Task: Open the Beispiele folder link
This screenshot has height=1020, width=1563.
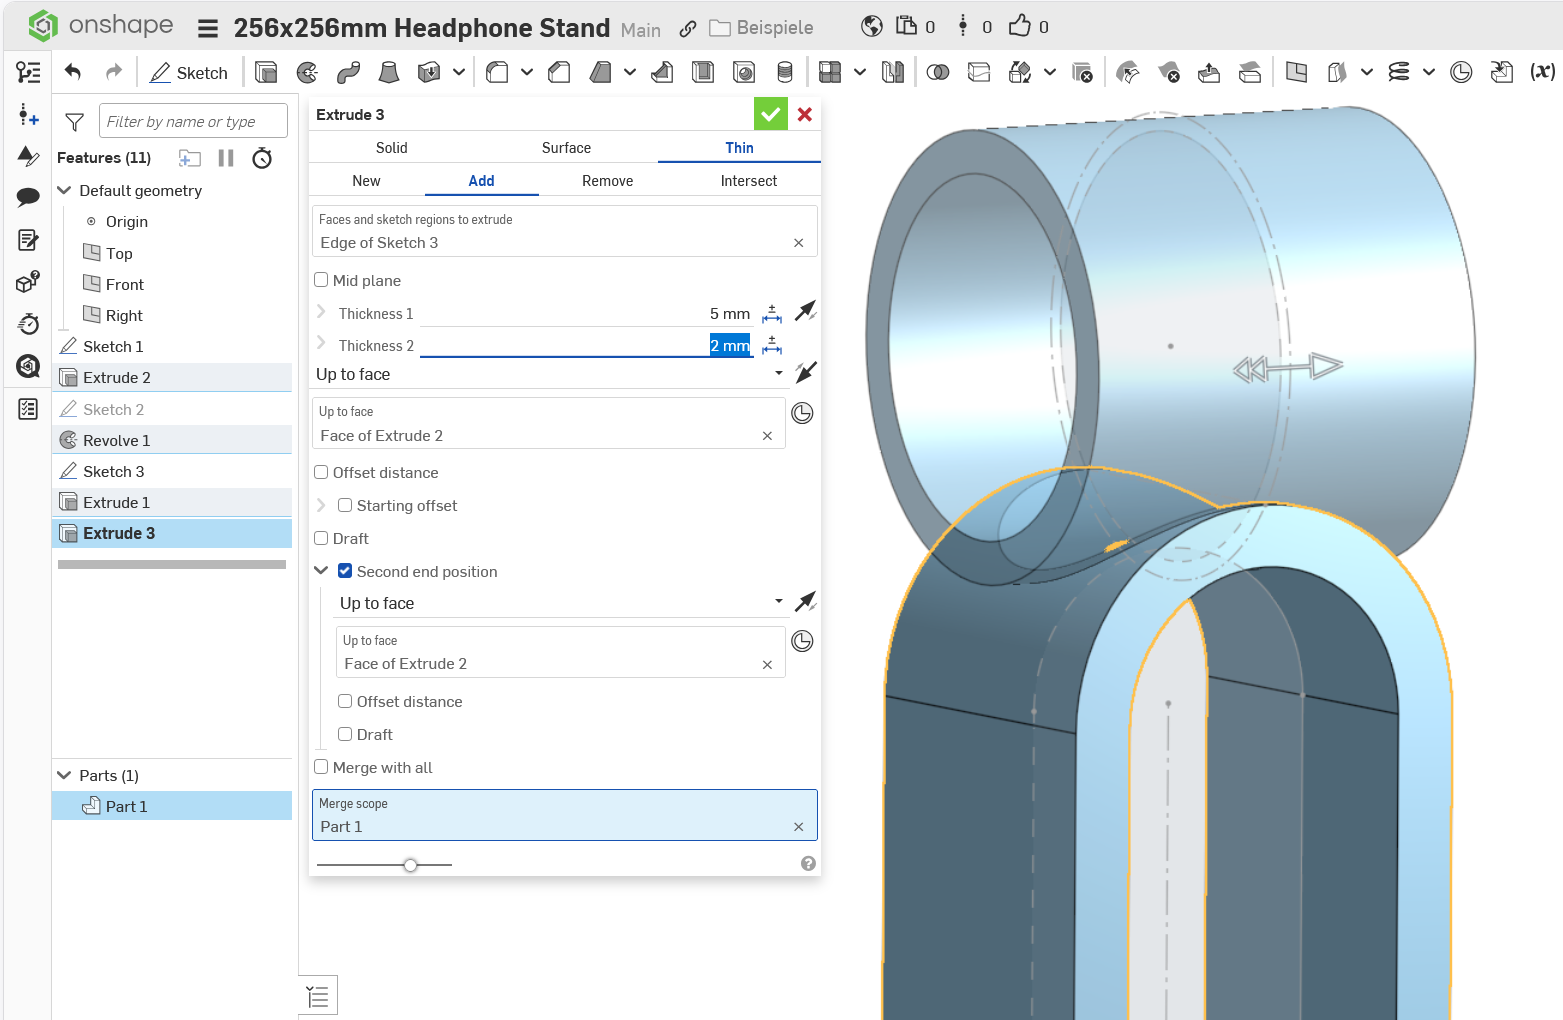Action: pyautogui.click(x=762, y=28)
